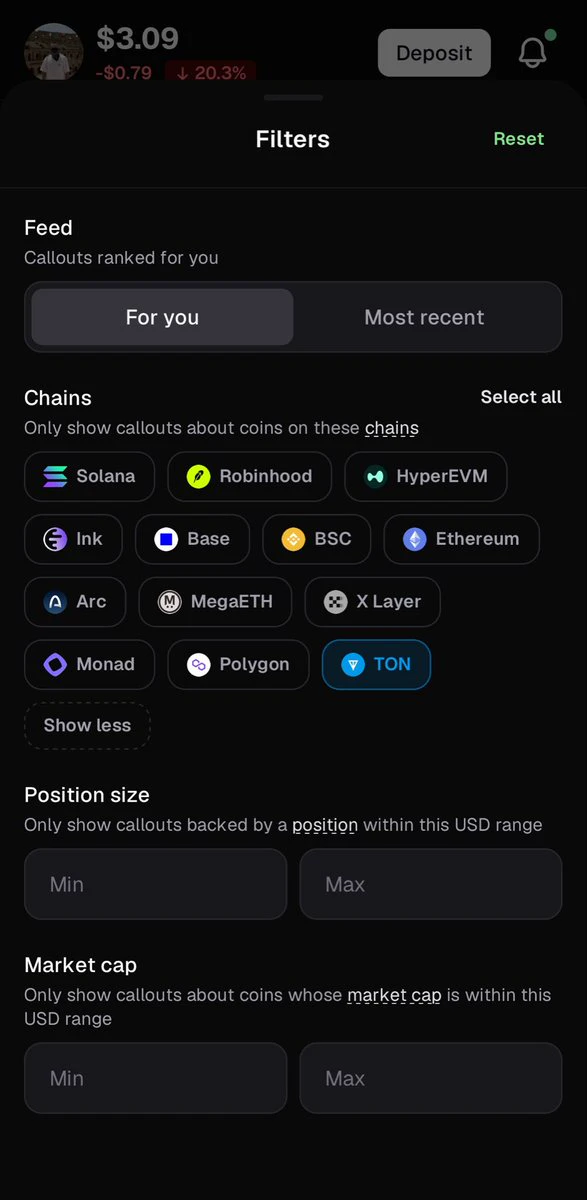Tap the user profile avatar
This screenshot has width=587, height=1200.
(53, 52)
